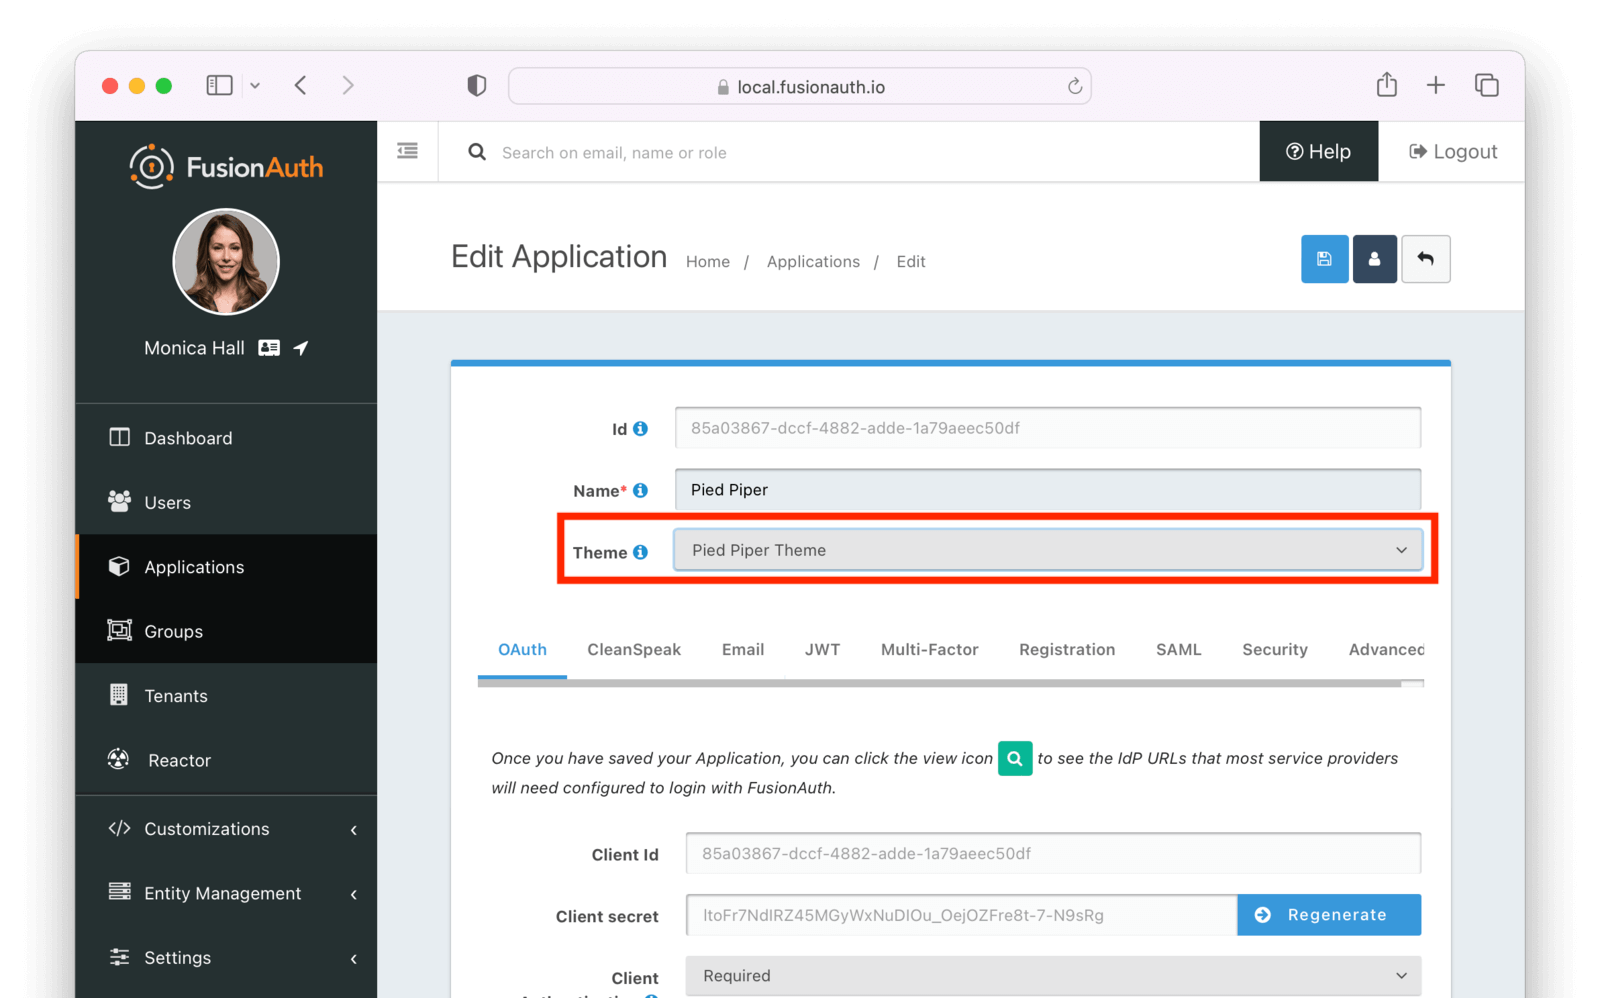
Task: Switch to the JWT tab
Action: [822, 649]
